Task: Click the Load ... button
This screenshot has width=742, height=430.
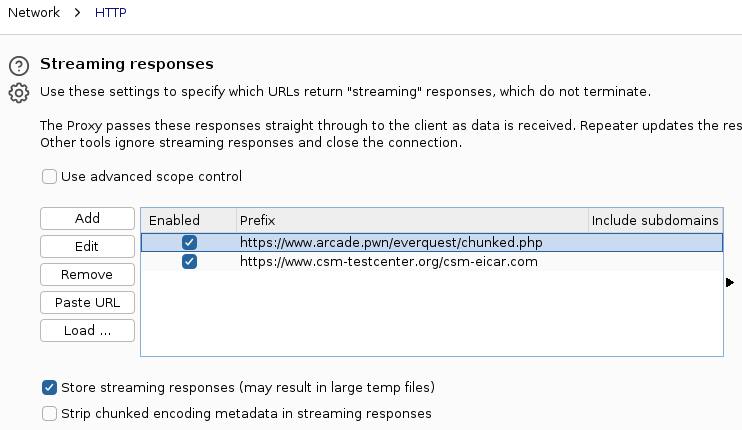Action: 88,330
